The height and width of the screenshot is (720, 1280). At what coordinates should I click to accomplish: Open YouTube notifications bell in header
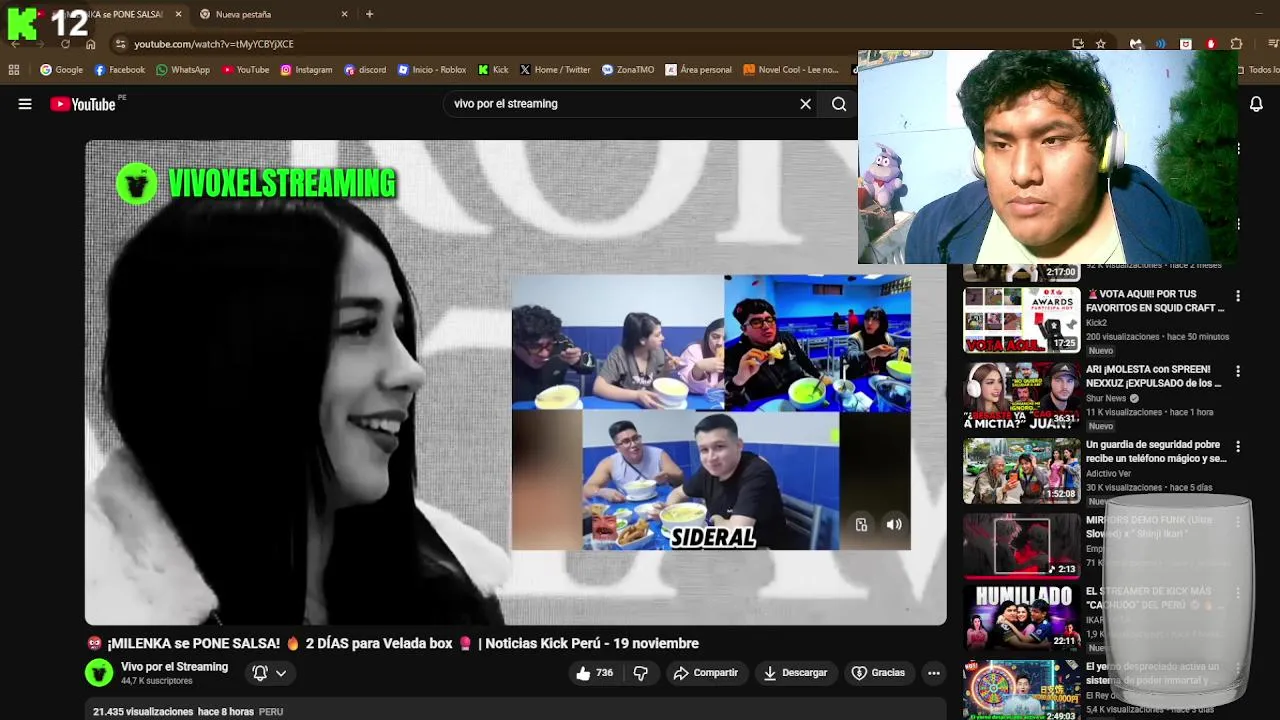point(1256,104)
